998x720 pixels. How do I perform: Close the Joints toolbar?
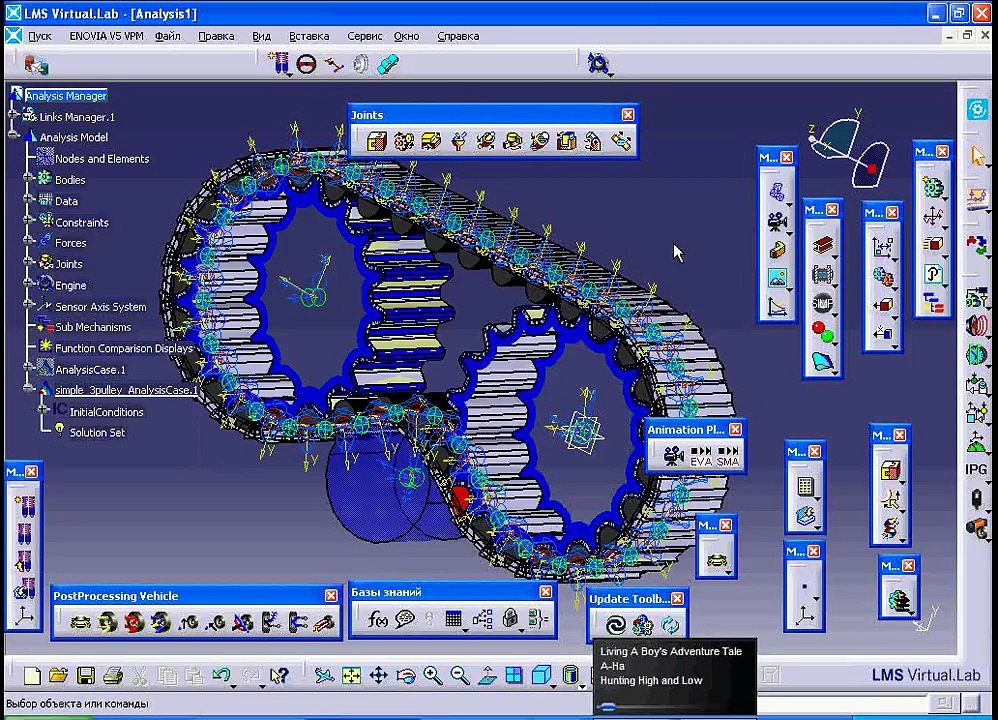point(628,115)
